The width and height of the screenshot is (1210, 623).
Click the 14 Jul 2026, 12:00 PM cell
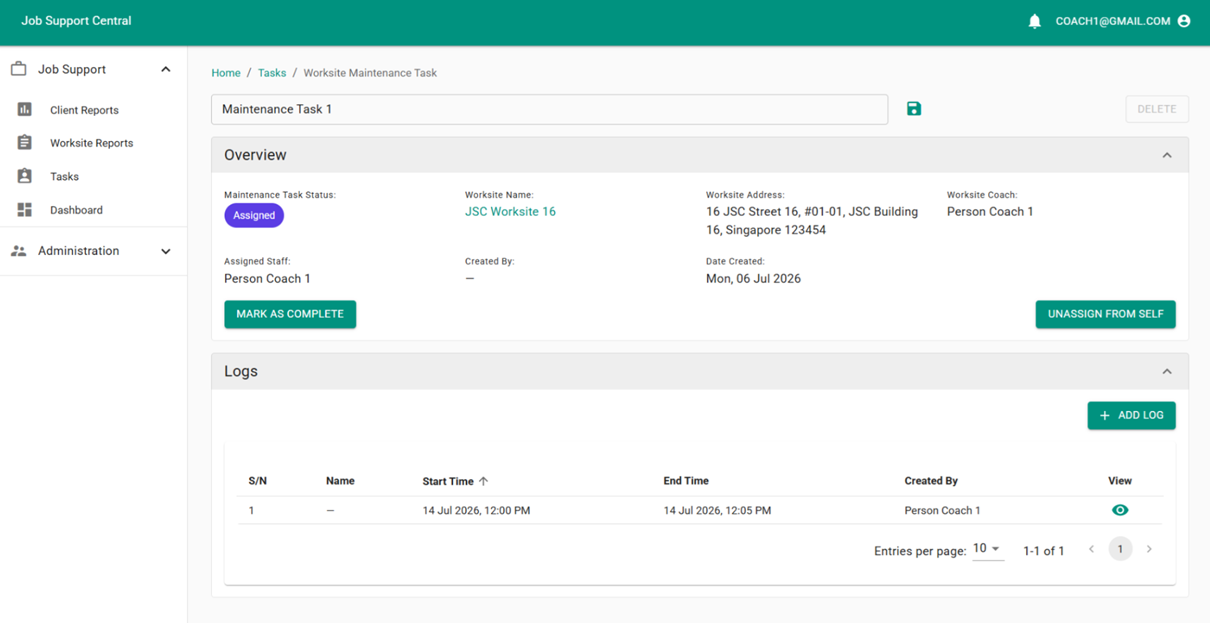(x=476, y=510)
